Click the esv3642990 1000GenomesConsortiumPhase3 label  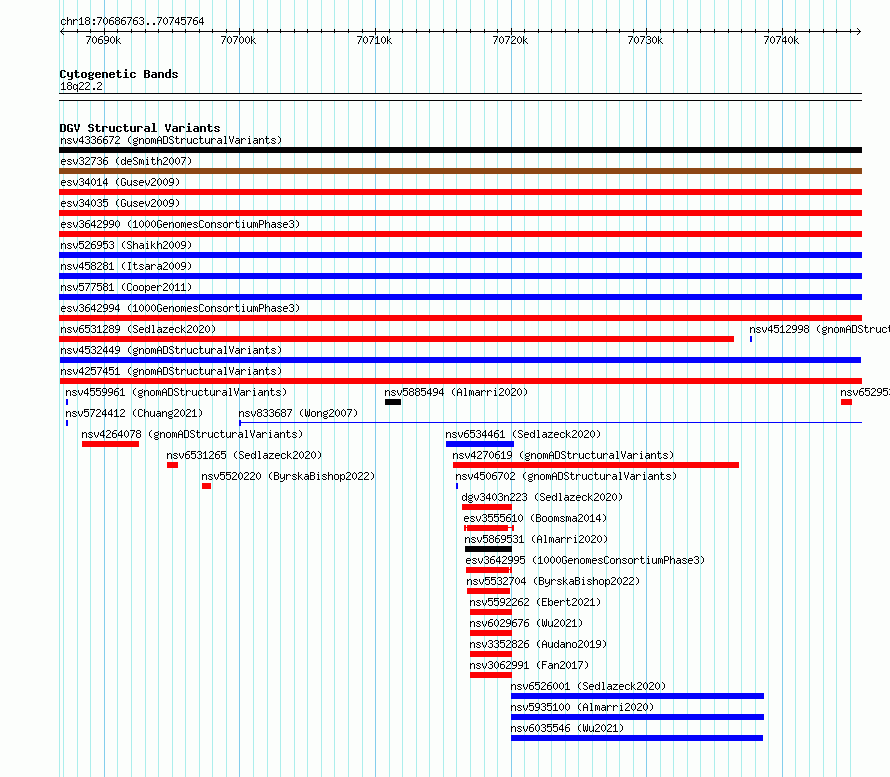180,224
